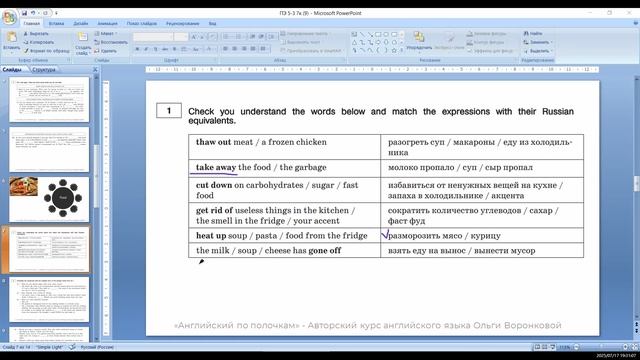The height and width of the screenshot is (360, 640).
Task: Select the star shape from shapes gallery
Action: point(394,51)
